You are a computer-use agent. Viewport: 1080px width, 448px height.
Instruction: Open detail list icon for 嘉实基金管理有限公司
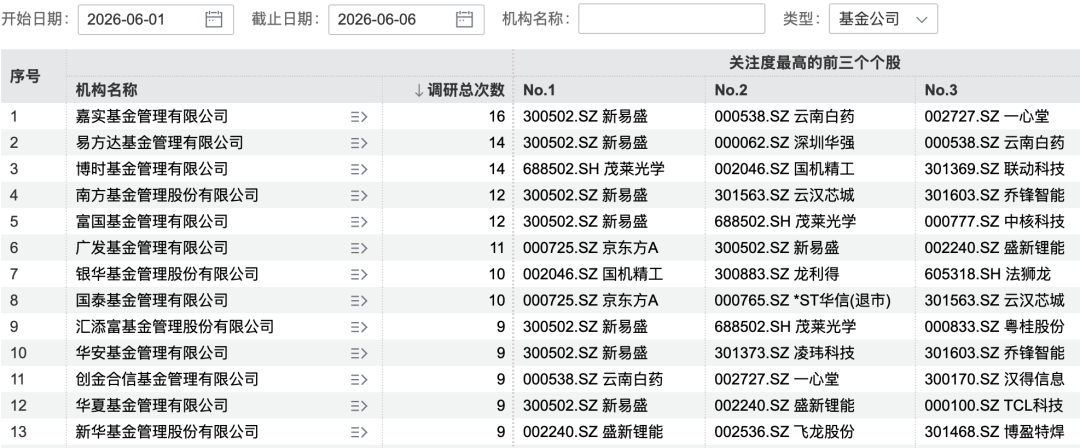click(x=359, y=116)
